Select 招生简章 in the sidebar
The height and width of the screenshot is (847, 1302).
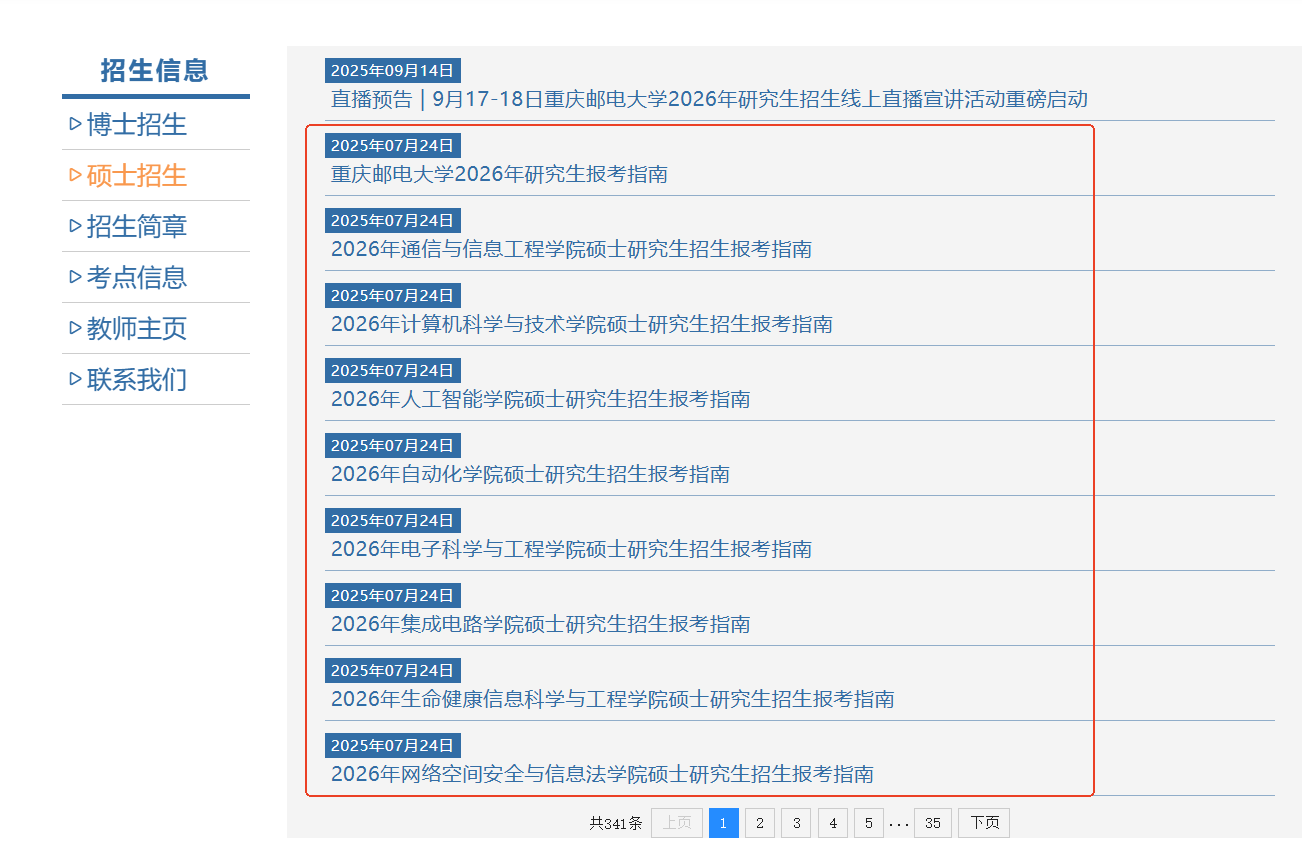point(137,227)
